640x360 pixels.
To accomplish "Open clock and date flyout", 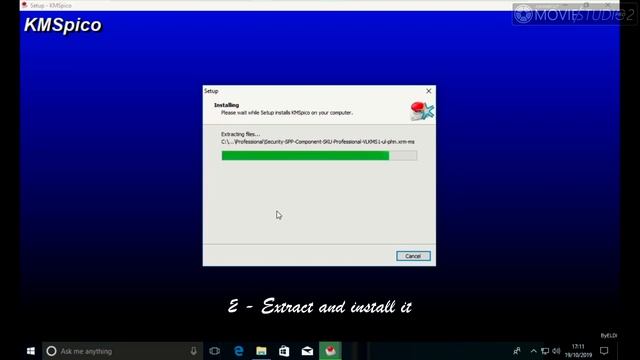I will pyautogui.click(x=578, y=351).
